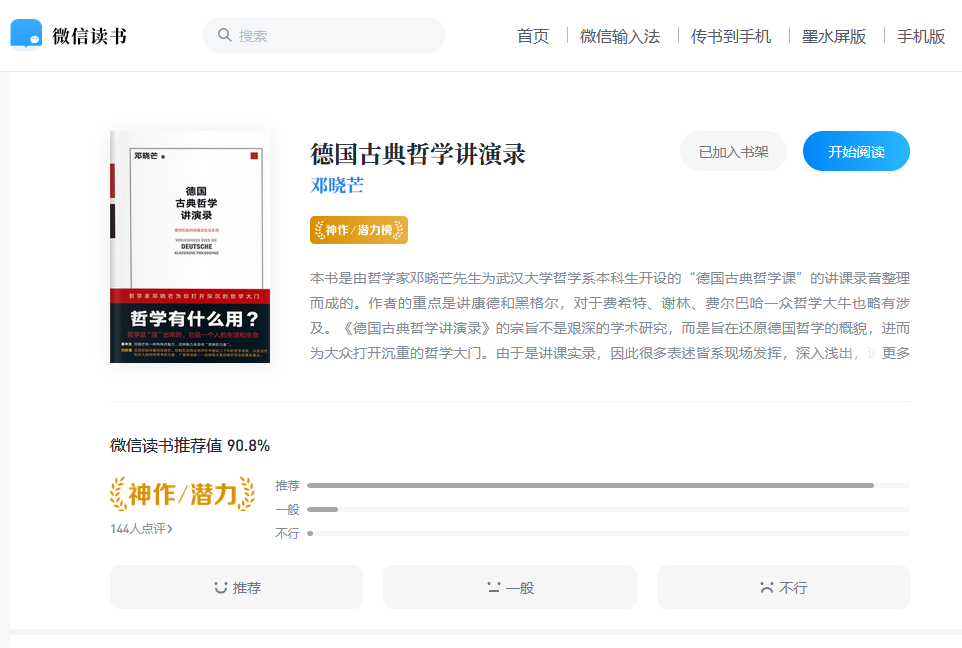Image resolution: width=962 pixels, height=648 pixels.
Task: Open the 微信输入法 navigation item
Action: [620, 36]
